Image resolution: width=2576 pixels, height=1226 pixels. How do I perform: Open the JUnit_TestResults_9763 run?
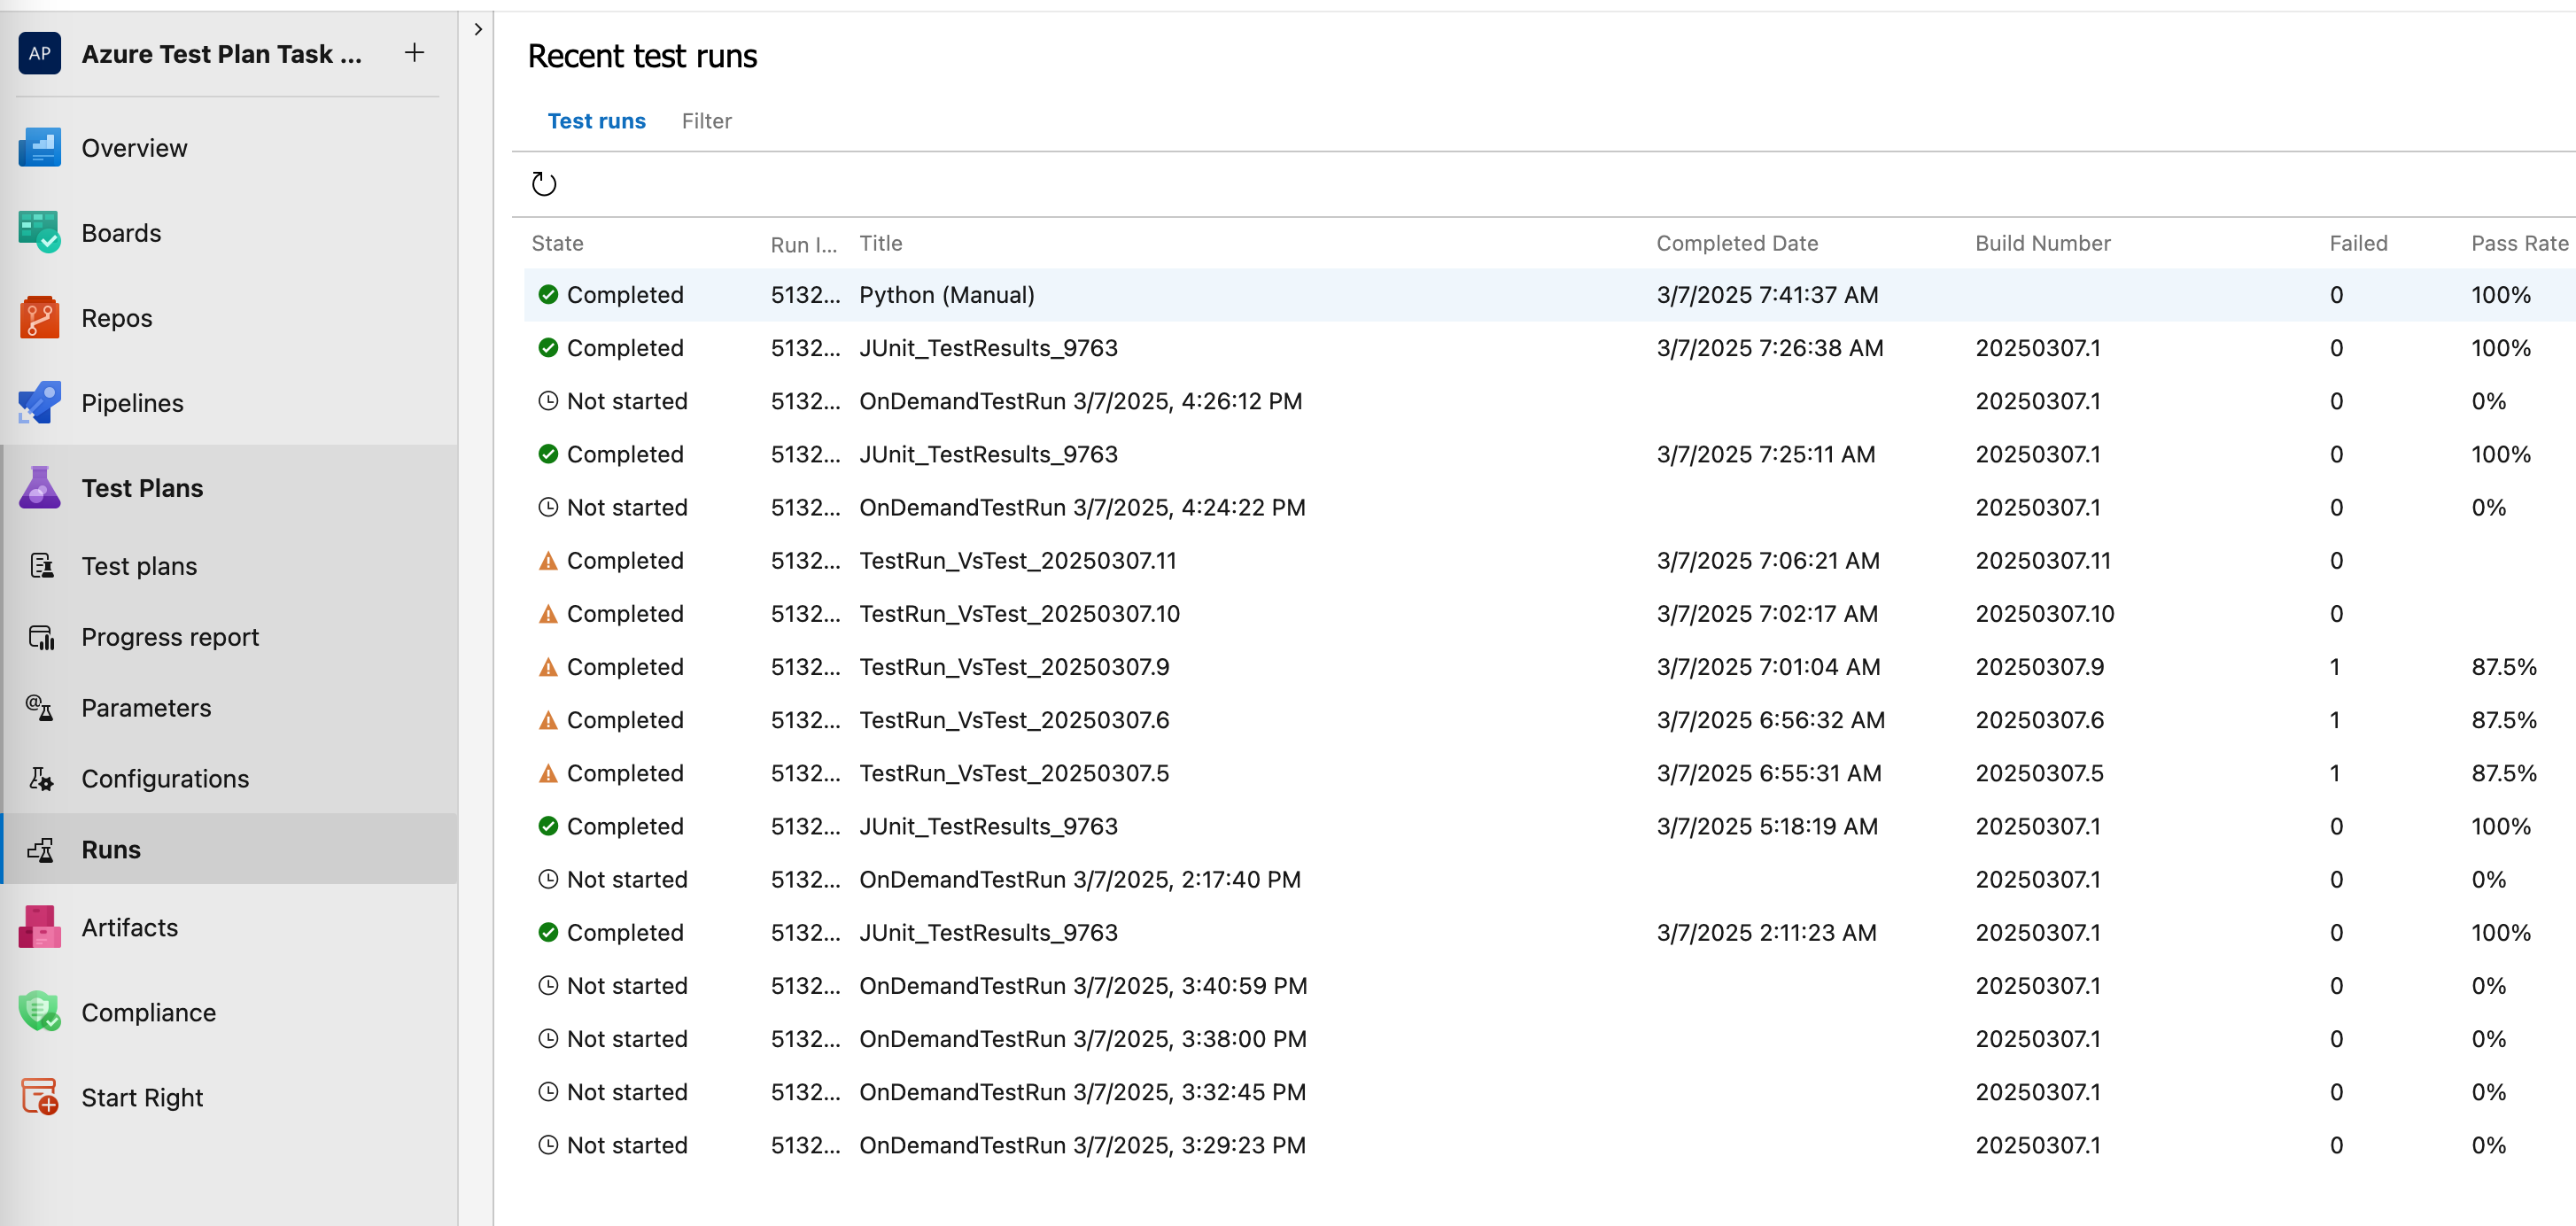click(x=988, y=348)
